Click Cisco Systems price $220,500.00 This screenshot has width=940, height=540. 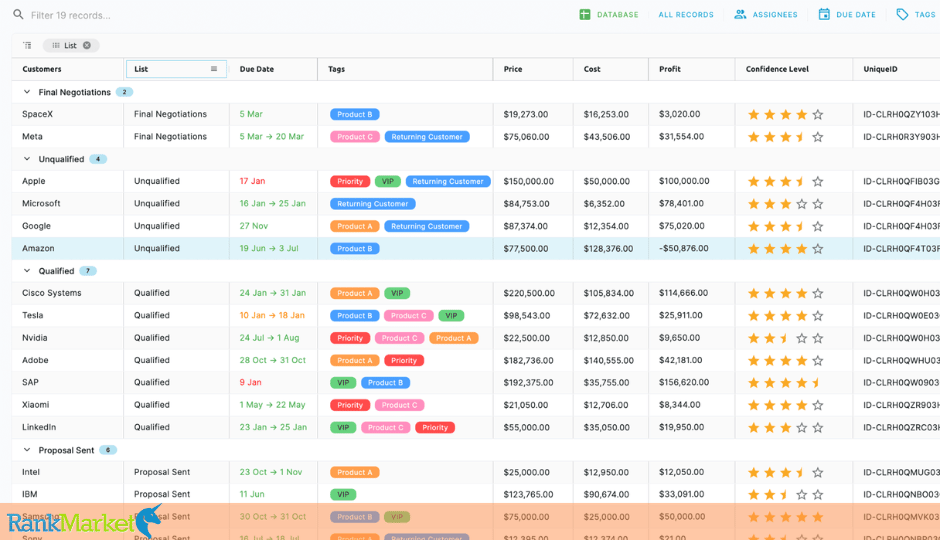tap(529, 293)
